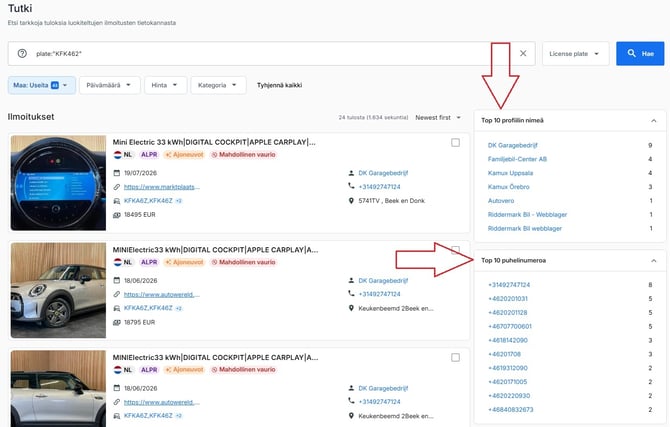670x427 pixels.
Task: Click the marktplaats URL link in first listing
Action: click(162, 187)
